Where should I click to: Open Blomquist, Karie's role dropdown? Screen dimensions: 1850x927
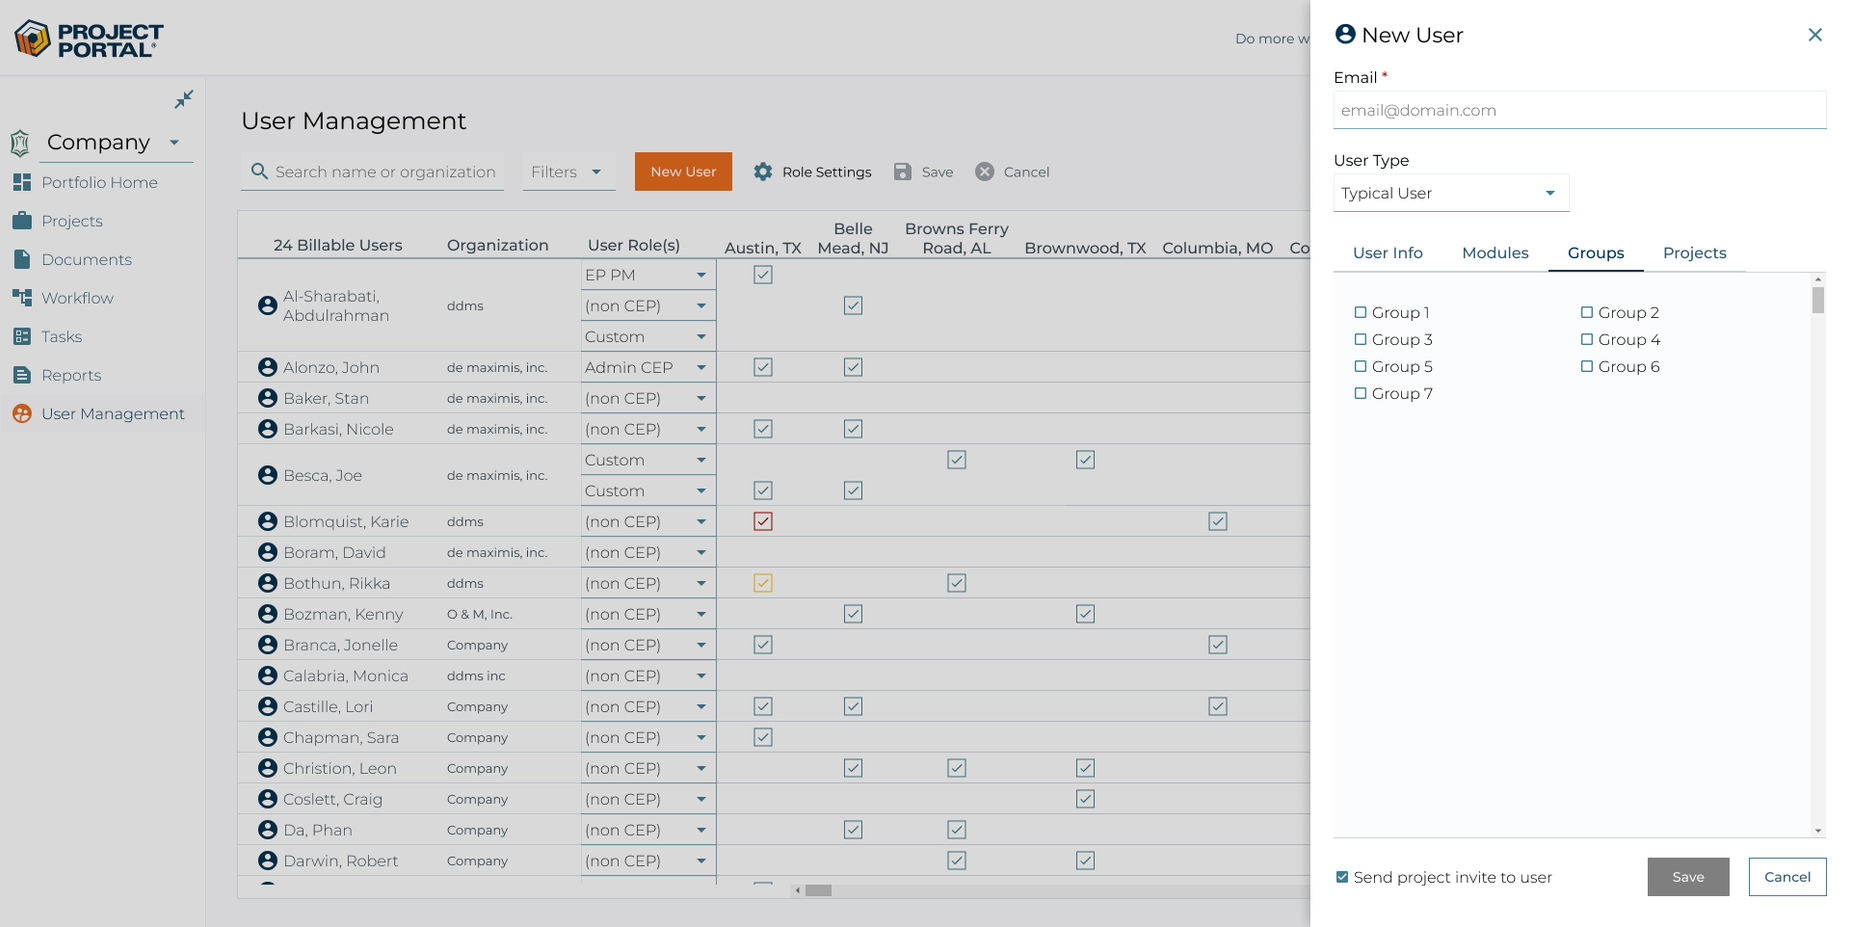point(647,521)
